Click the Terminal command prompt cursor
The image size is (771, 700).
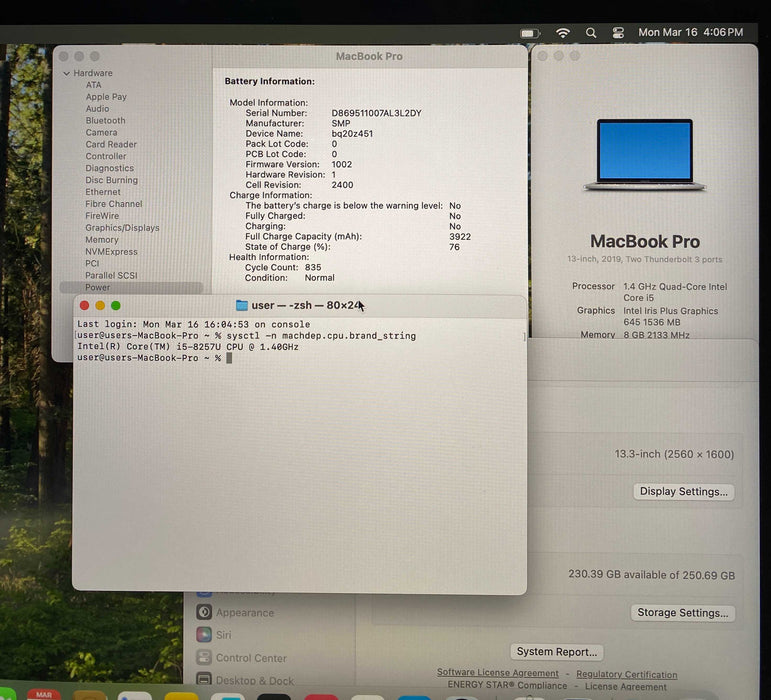(229, 358)
